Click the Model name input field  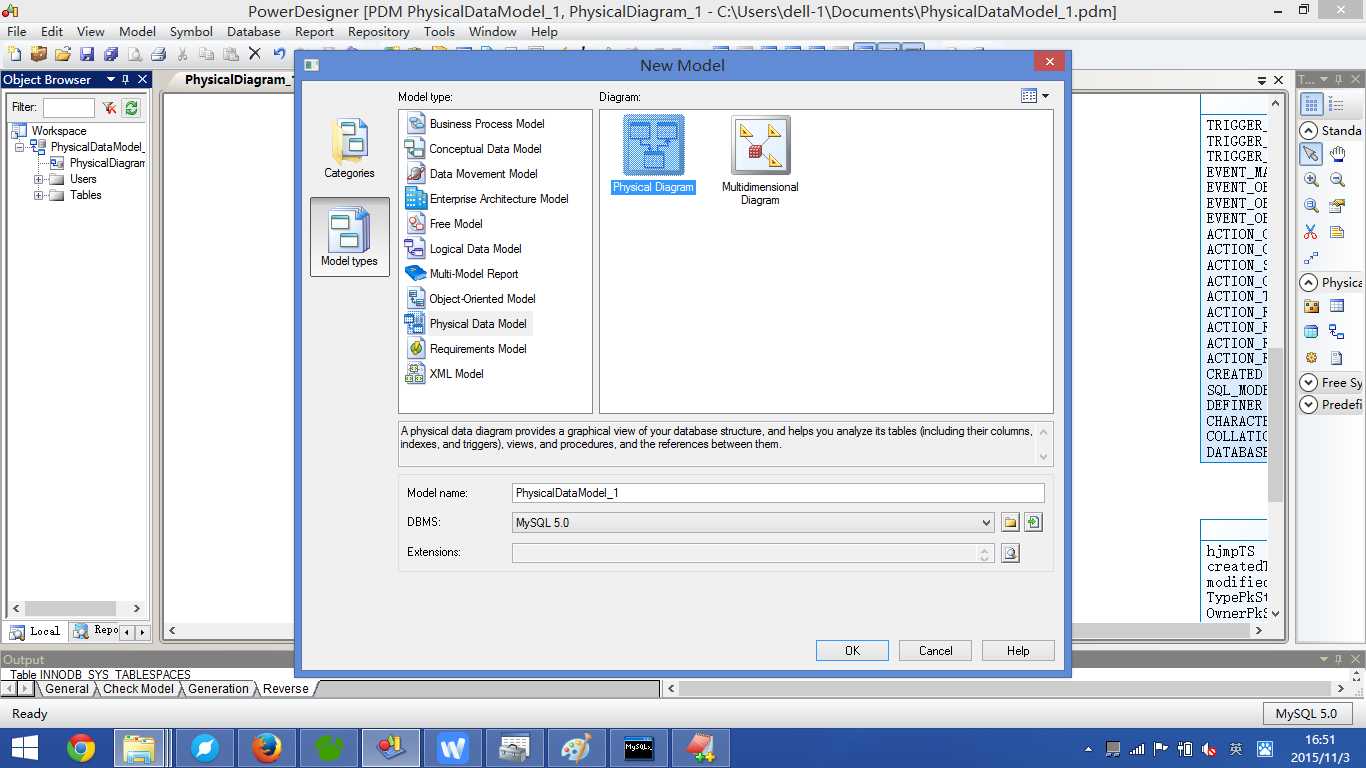[778, 493]
